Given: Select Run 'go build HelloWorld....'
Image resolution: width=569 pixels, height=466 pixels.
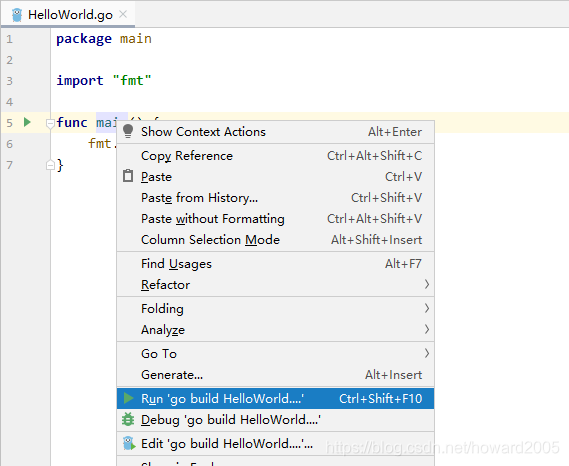Looking at the screenshot, I should coord(275,398).
